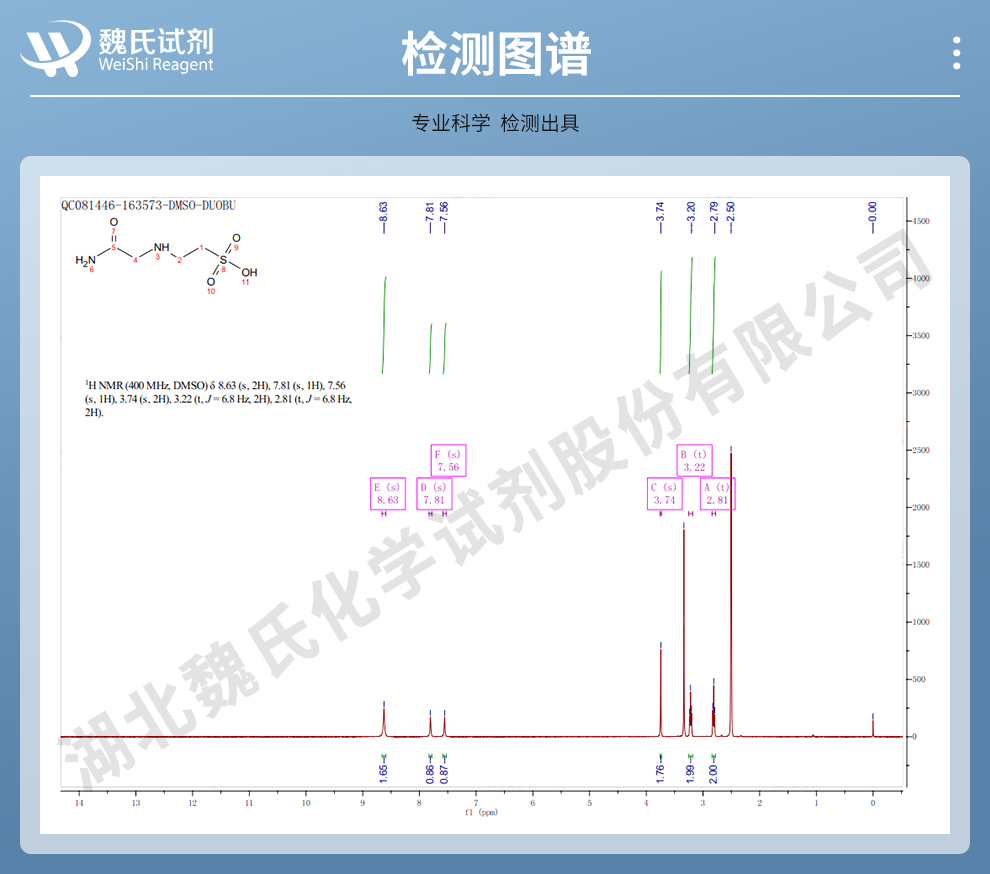Open the three-dot more options menu
Image resolution: width=990 pixels, height=874 pixels.
[957, 53]
